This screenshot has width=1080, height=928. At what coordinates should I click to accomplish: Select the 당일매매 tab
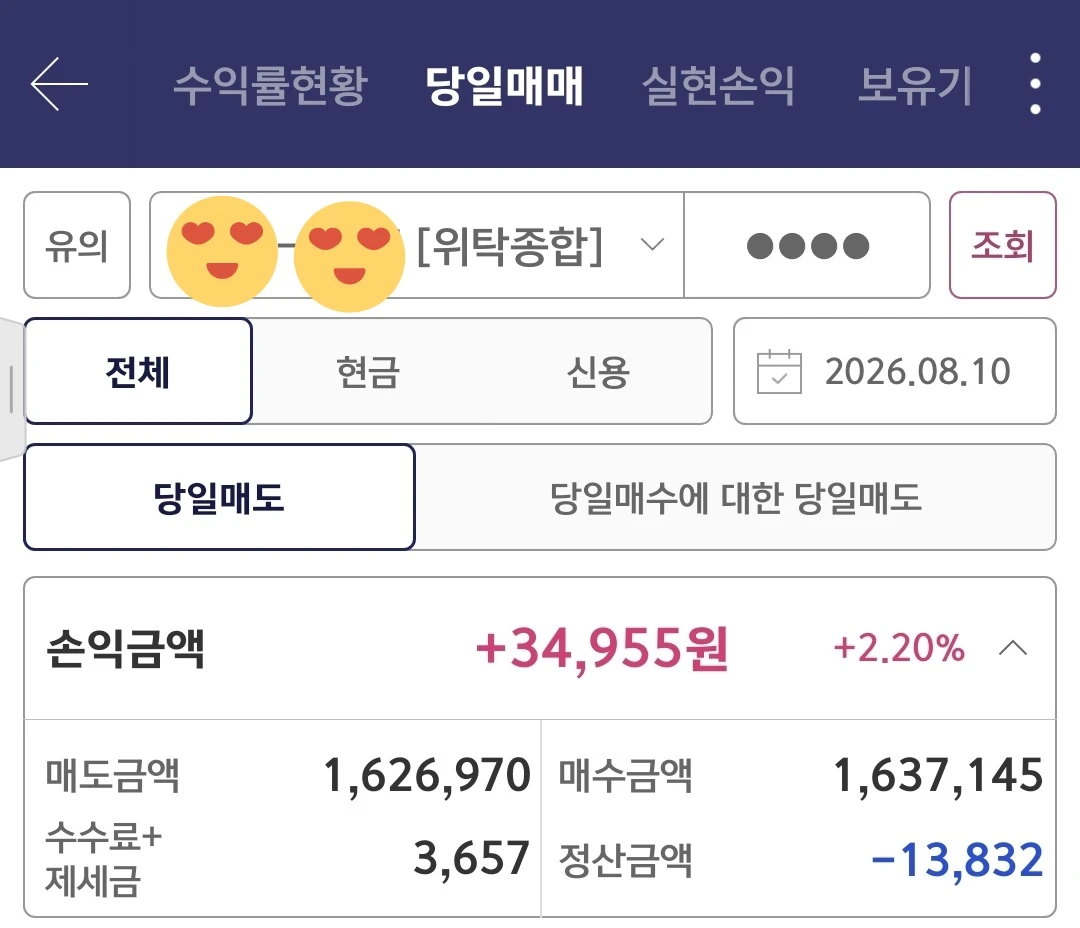[504, 86]
